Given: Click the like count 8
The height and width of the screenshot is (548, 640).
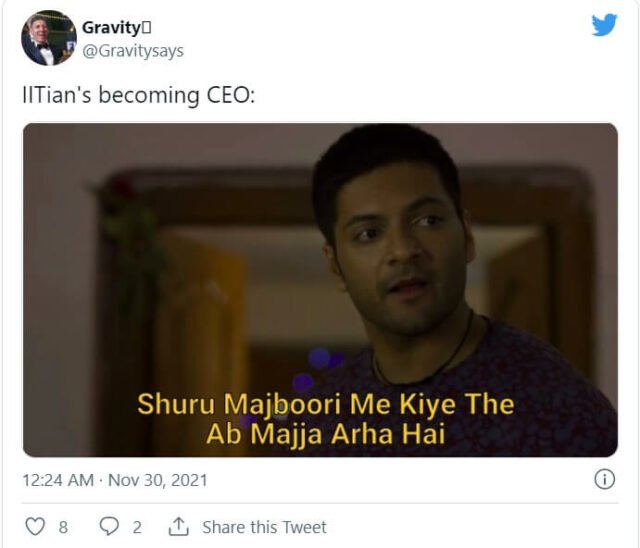Looking at the screenshot, I should tap(63, 527).
